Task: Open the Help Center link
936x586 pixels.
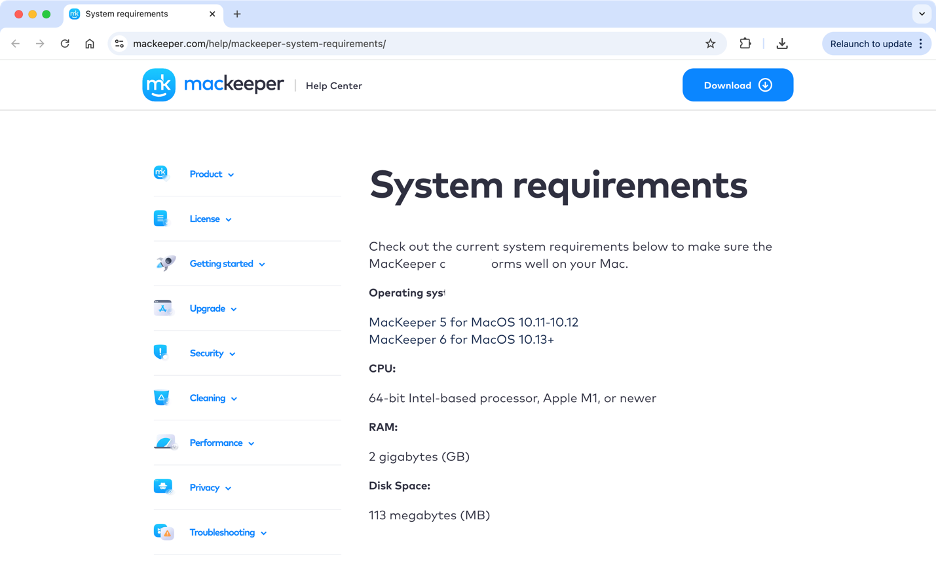Action: point(333,86)
